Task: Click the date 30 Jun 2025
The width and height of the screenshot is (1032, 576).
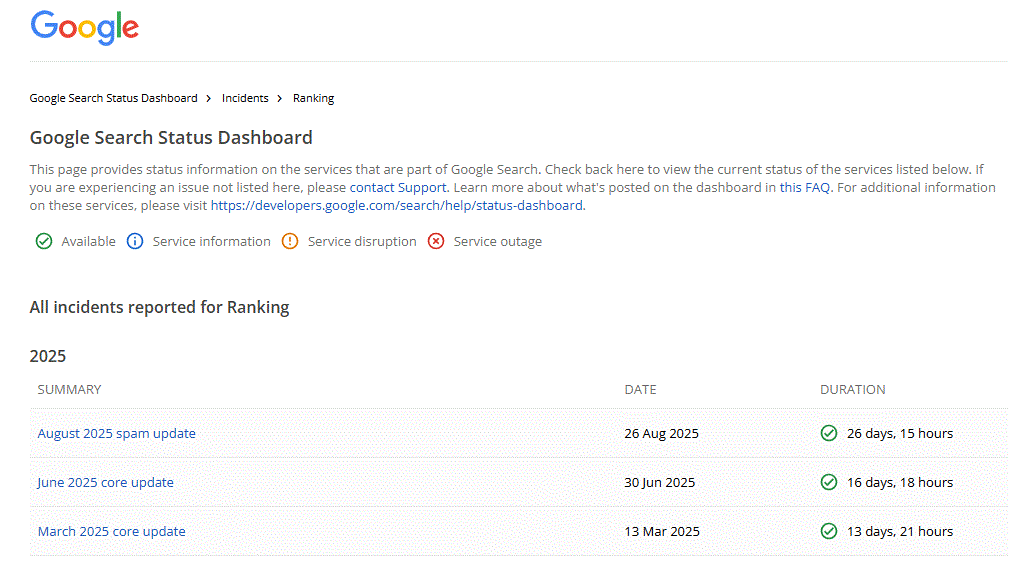Action: click(x=659, y=483)
